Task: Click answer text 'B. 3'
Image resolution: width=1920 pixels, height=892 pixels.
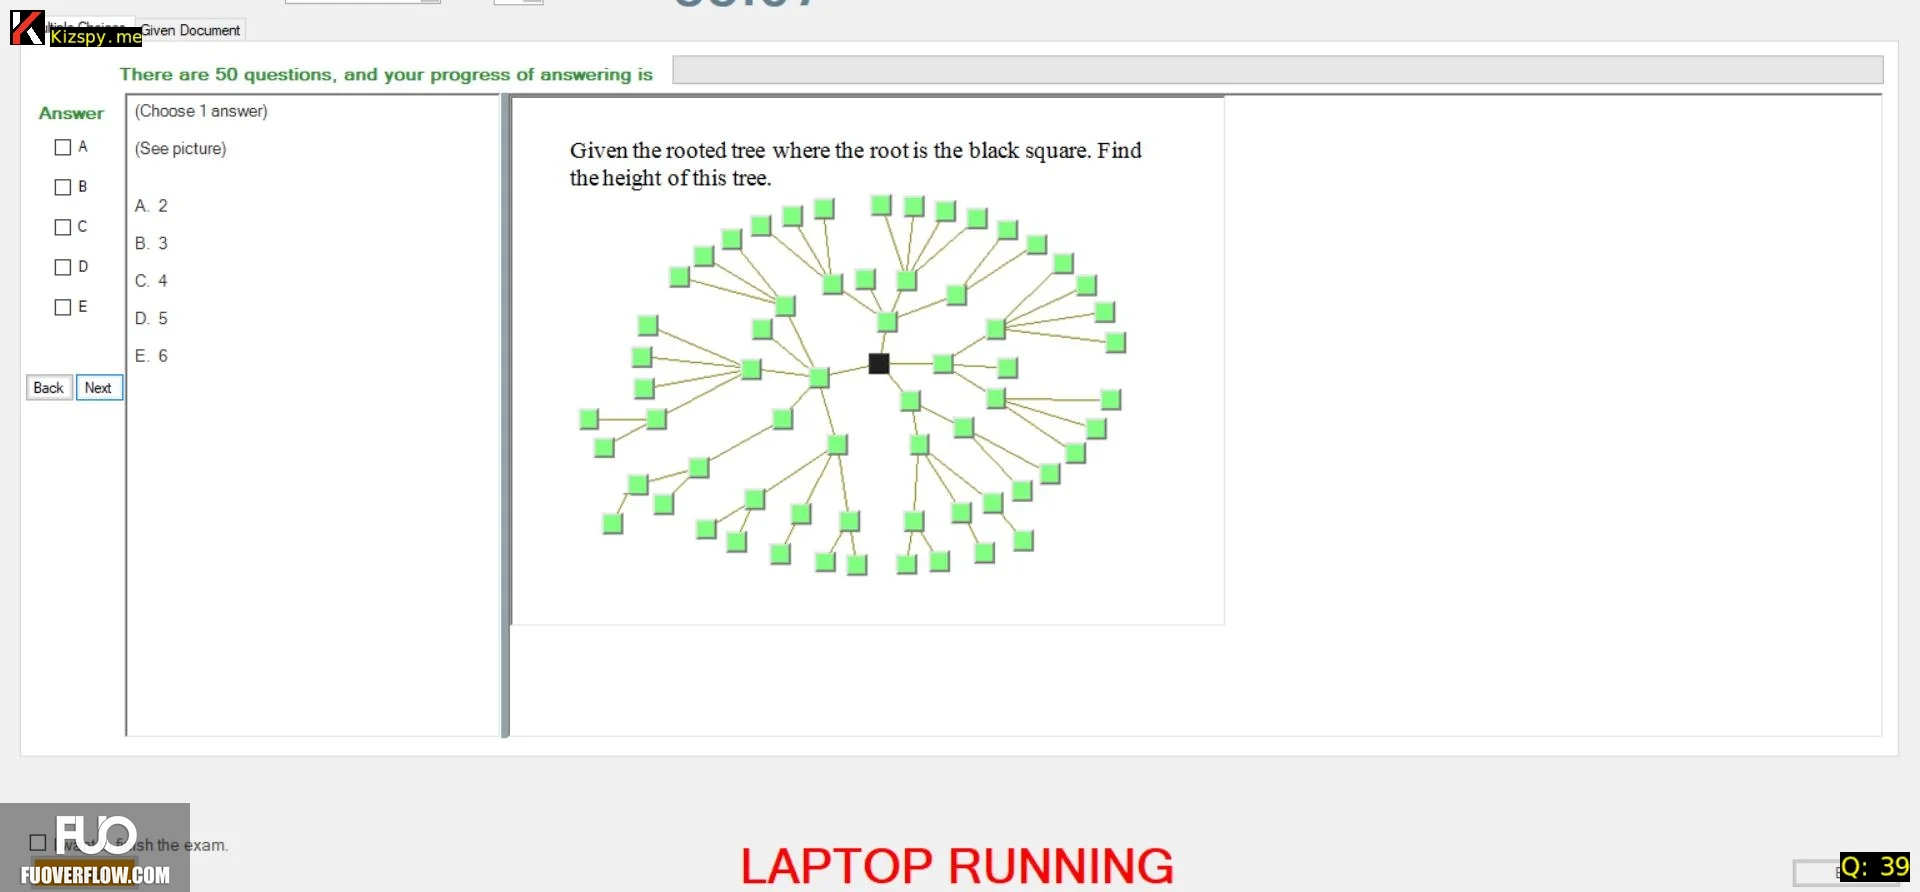Action: pyautogui.click(x=151, y=244)
